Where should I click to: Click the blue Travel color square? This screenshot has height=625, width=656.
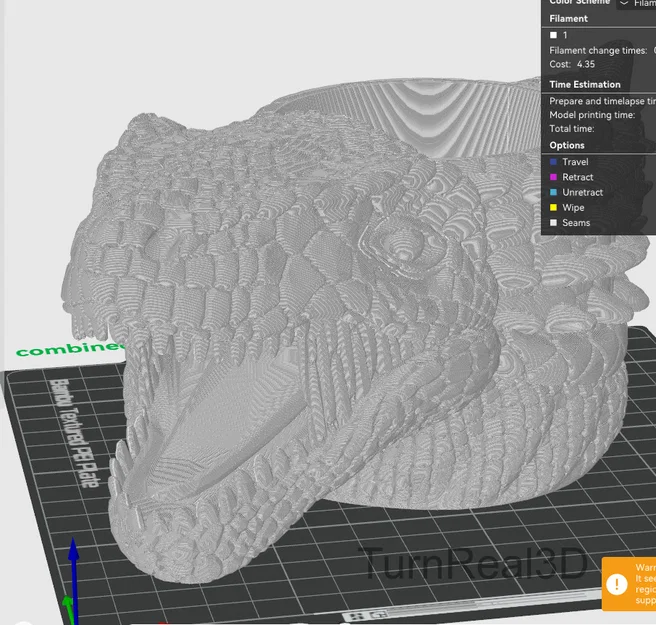coord(554,162)
